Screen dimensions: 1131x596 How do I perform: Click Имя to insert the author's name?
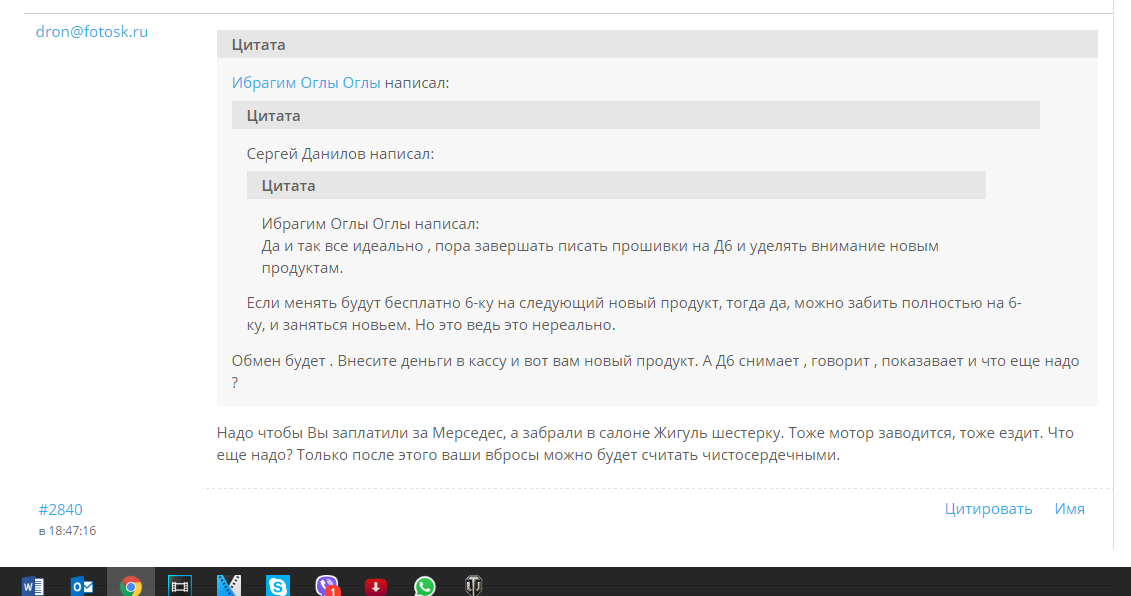point(1070,509)
